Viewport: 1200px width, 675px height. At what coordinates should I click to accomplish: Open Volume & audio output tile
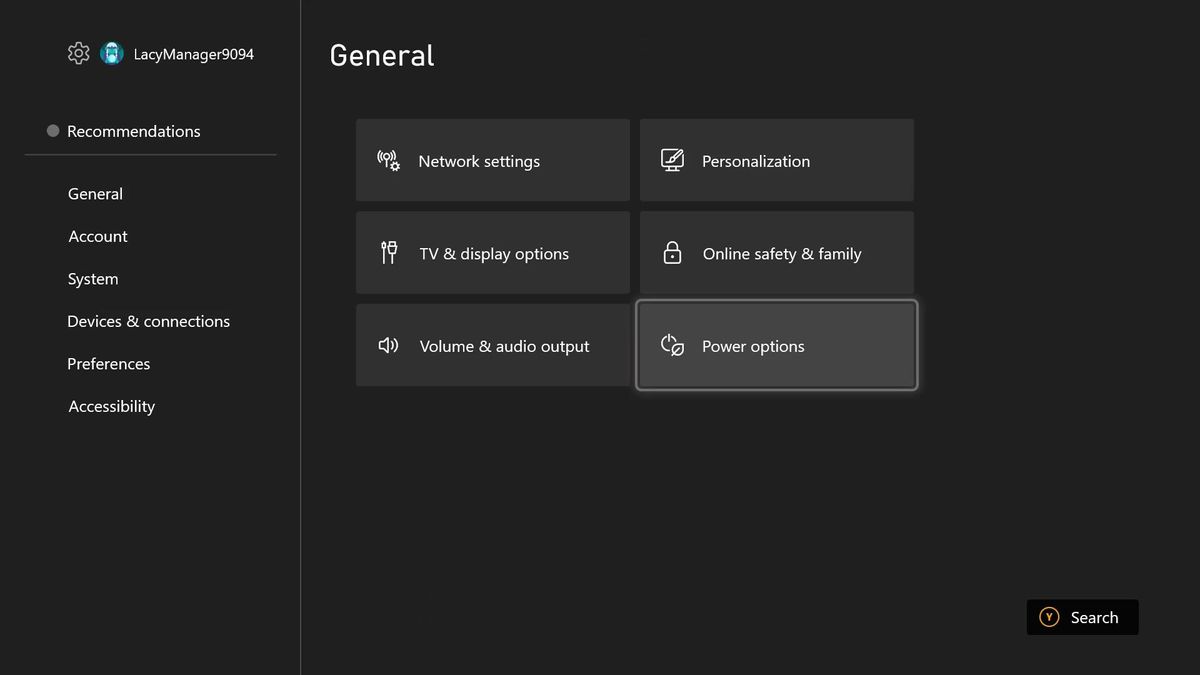pos(493,346)
